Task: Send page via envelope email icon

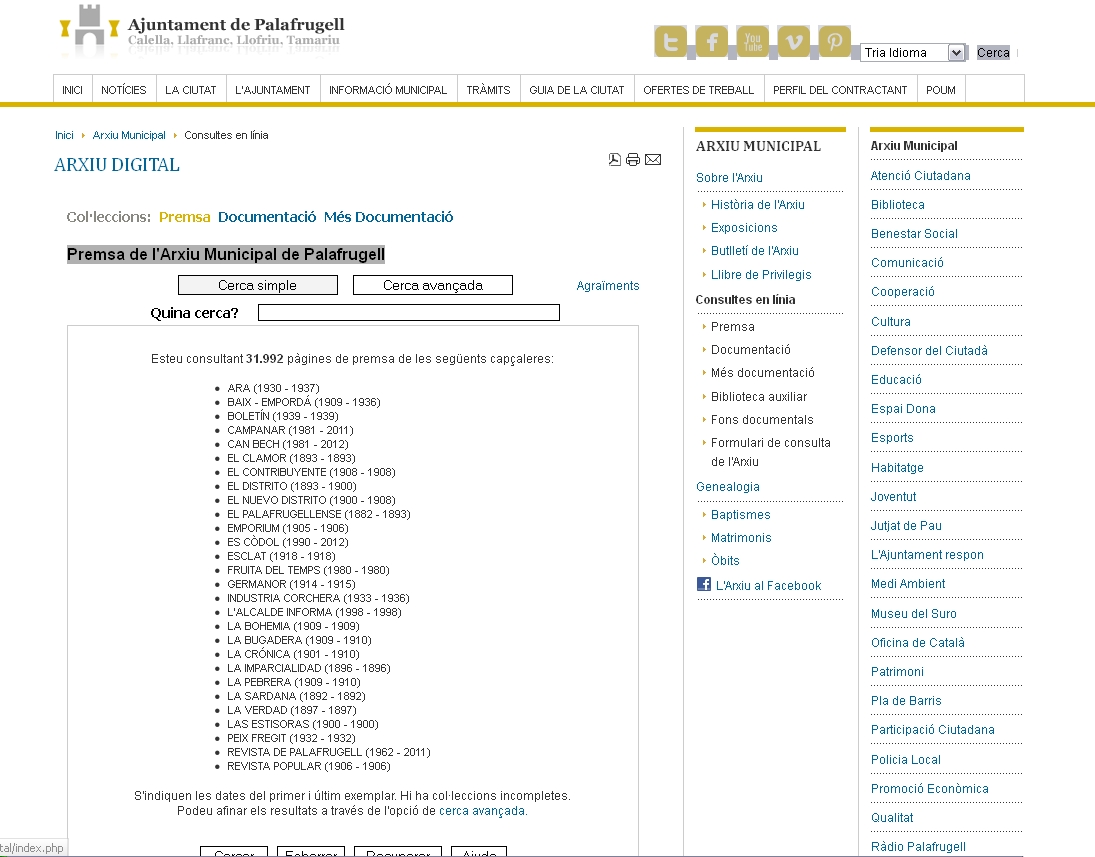Action: [x=653, y=160]
